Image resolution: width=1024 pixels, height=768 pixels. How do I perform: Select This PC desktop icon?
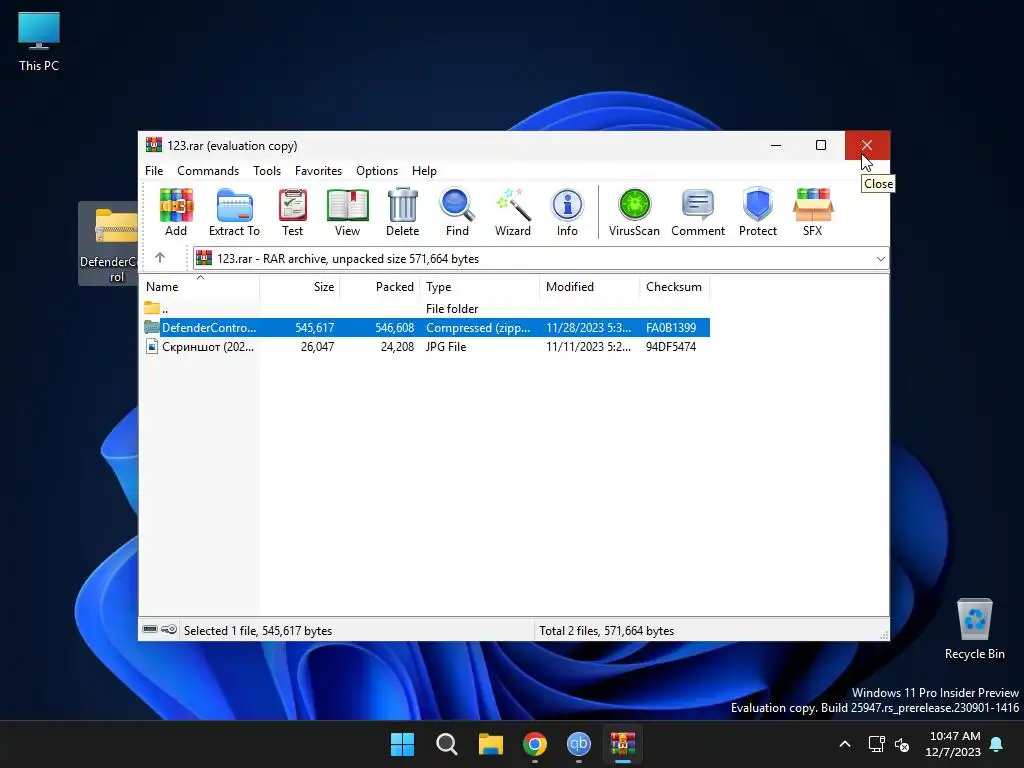pos(39,42)
